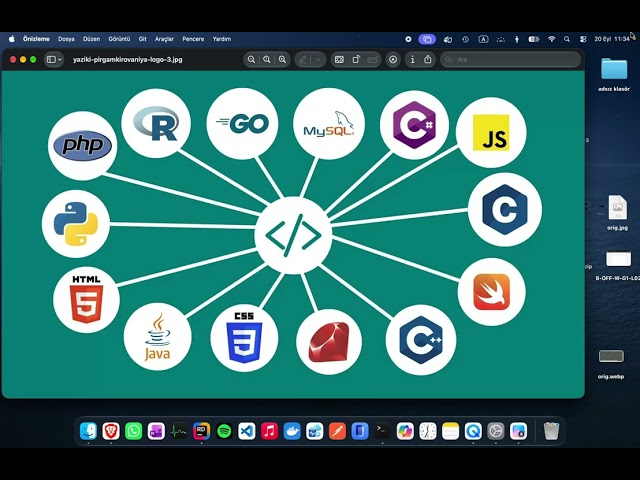
Task: Open Visual Studio Code from the Dock
Action: pos(247,431)
